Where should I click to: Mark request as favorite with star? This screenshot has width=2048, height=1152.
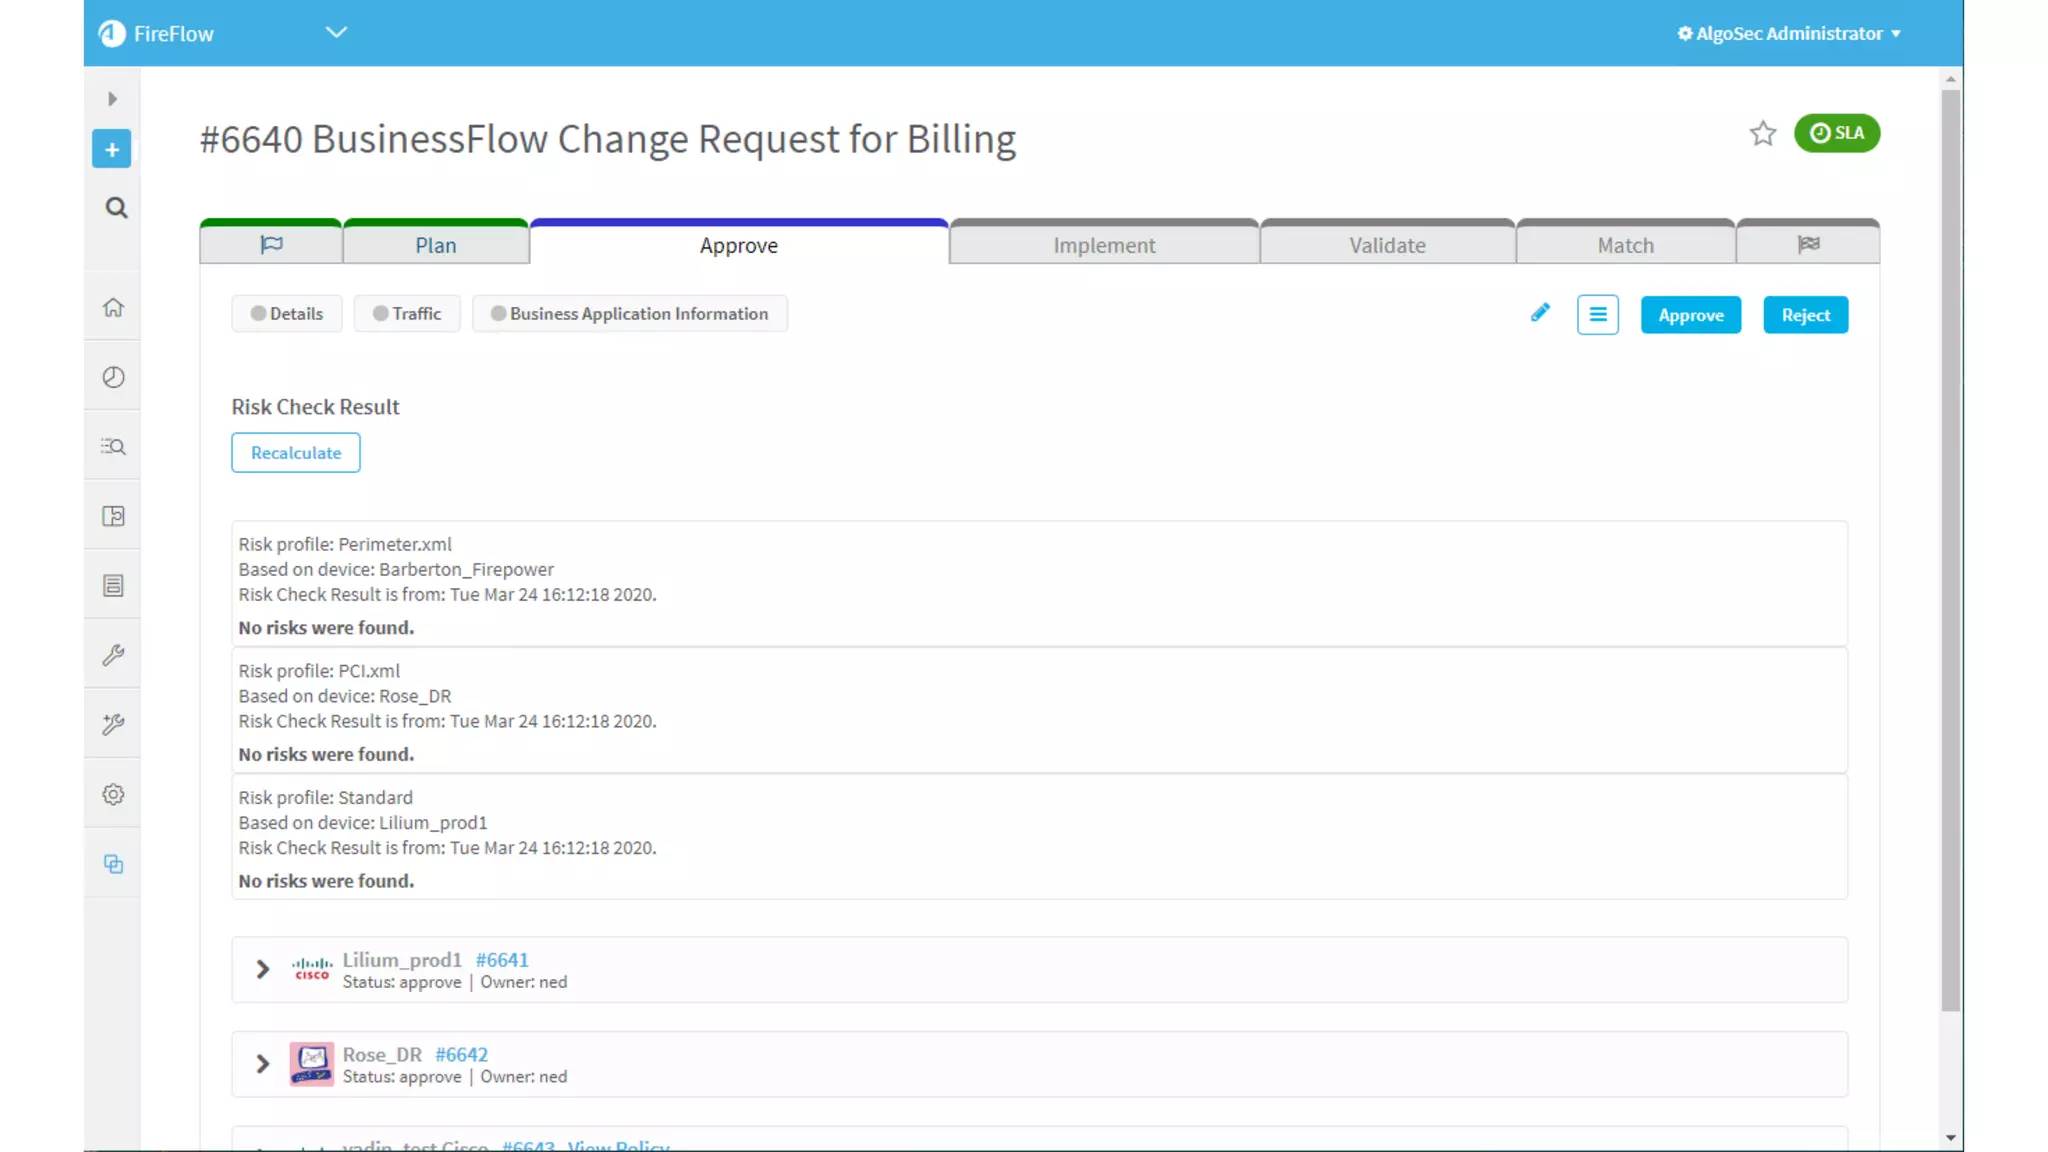[1762, 134]
